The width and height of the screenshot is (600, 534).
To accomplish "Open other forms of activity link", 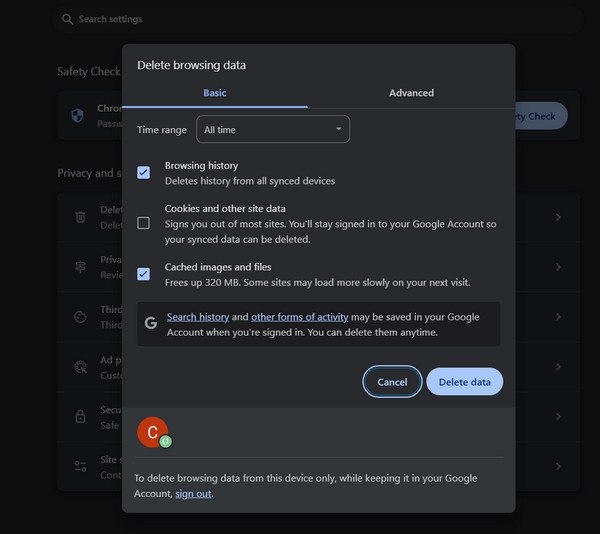I will coord(300,317).
